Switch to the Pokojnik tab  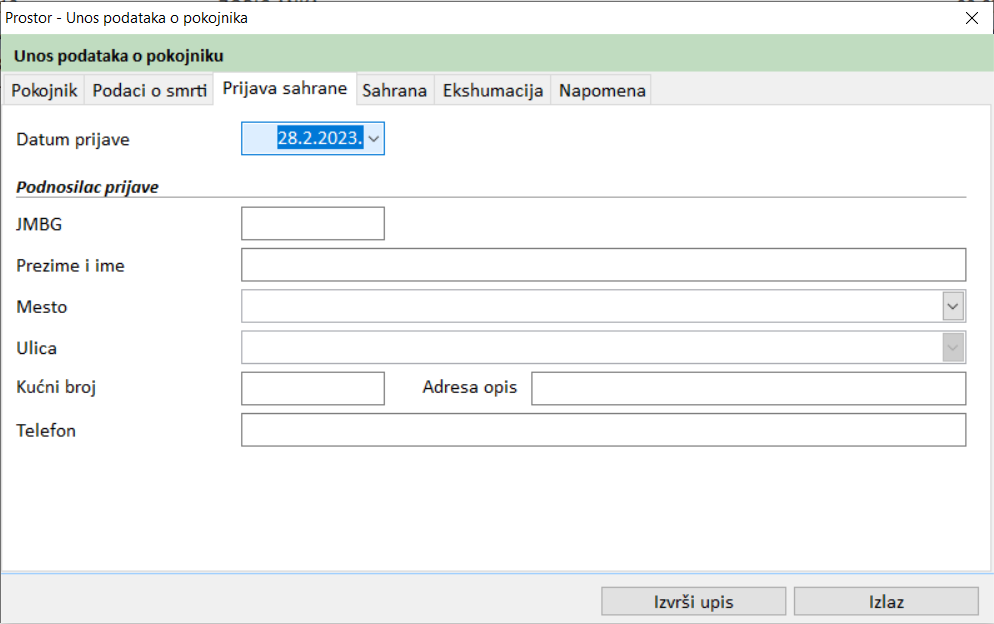pyautogui.click(x=44, y=90)
